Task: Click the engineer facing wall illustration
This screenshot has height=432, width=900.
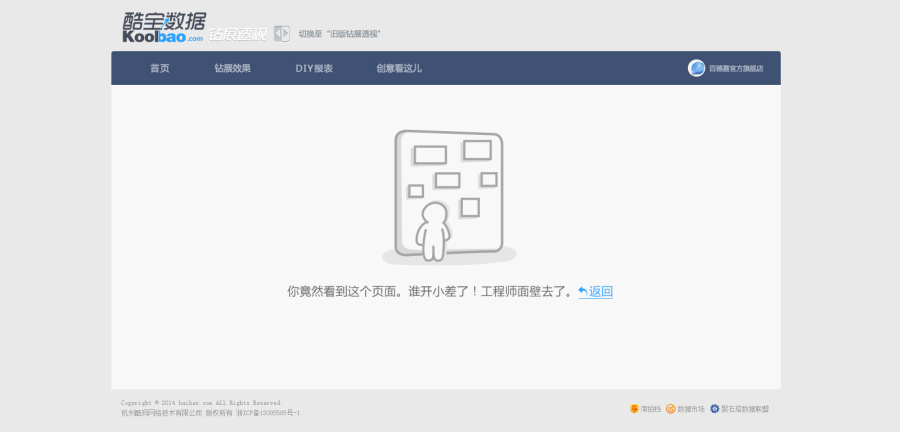Action: coord(449,197)
